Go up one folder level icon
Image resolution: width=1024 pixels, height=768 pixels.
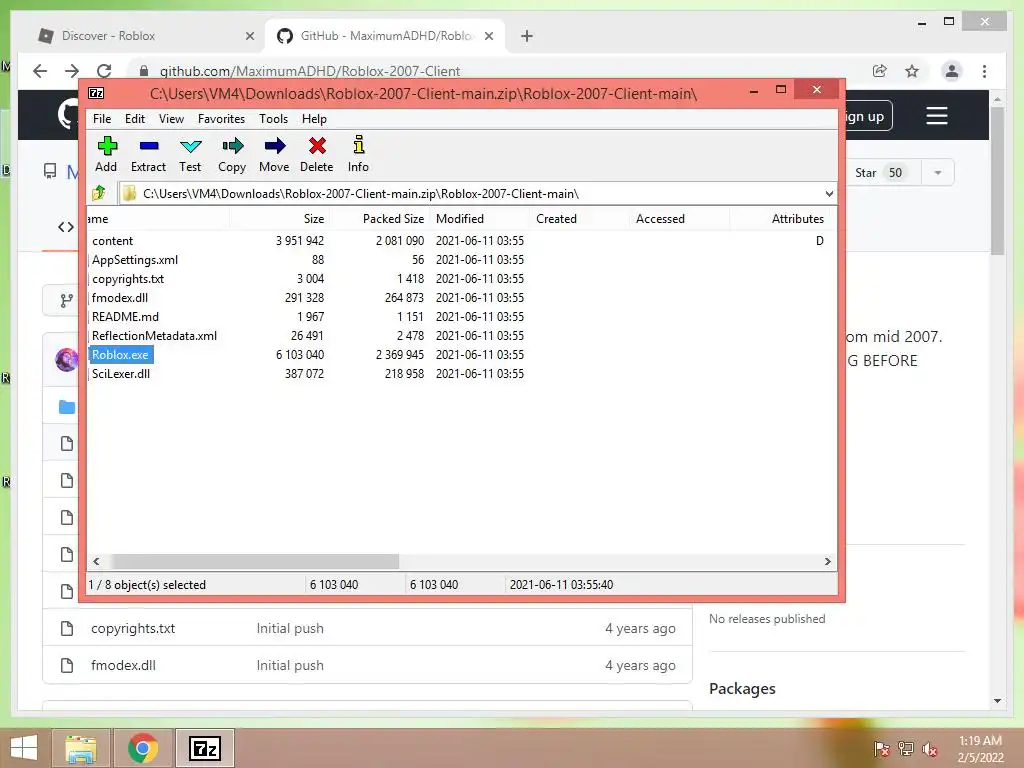[99, 193]
